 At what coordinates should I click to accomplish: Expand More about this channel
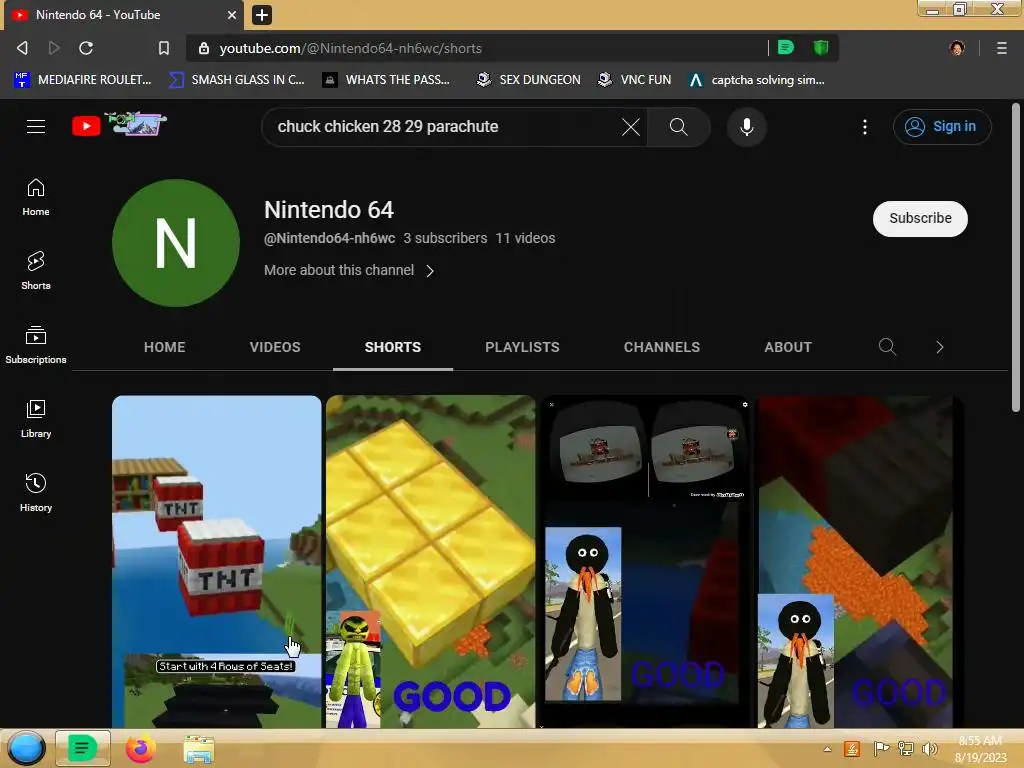point(349,270)
